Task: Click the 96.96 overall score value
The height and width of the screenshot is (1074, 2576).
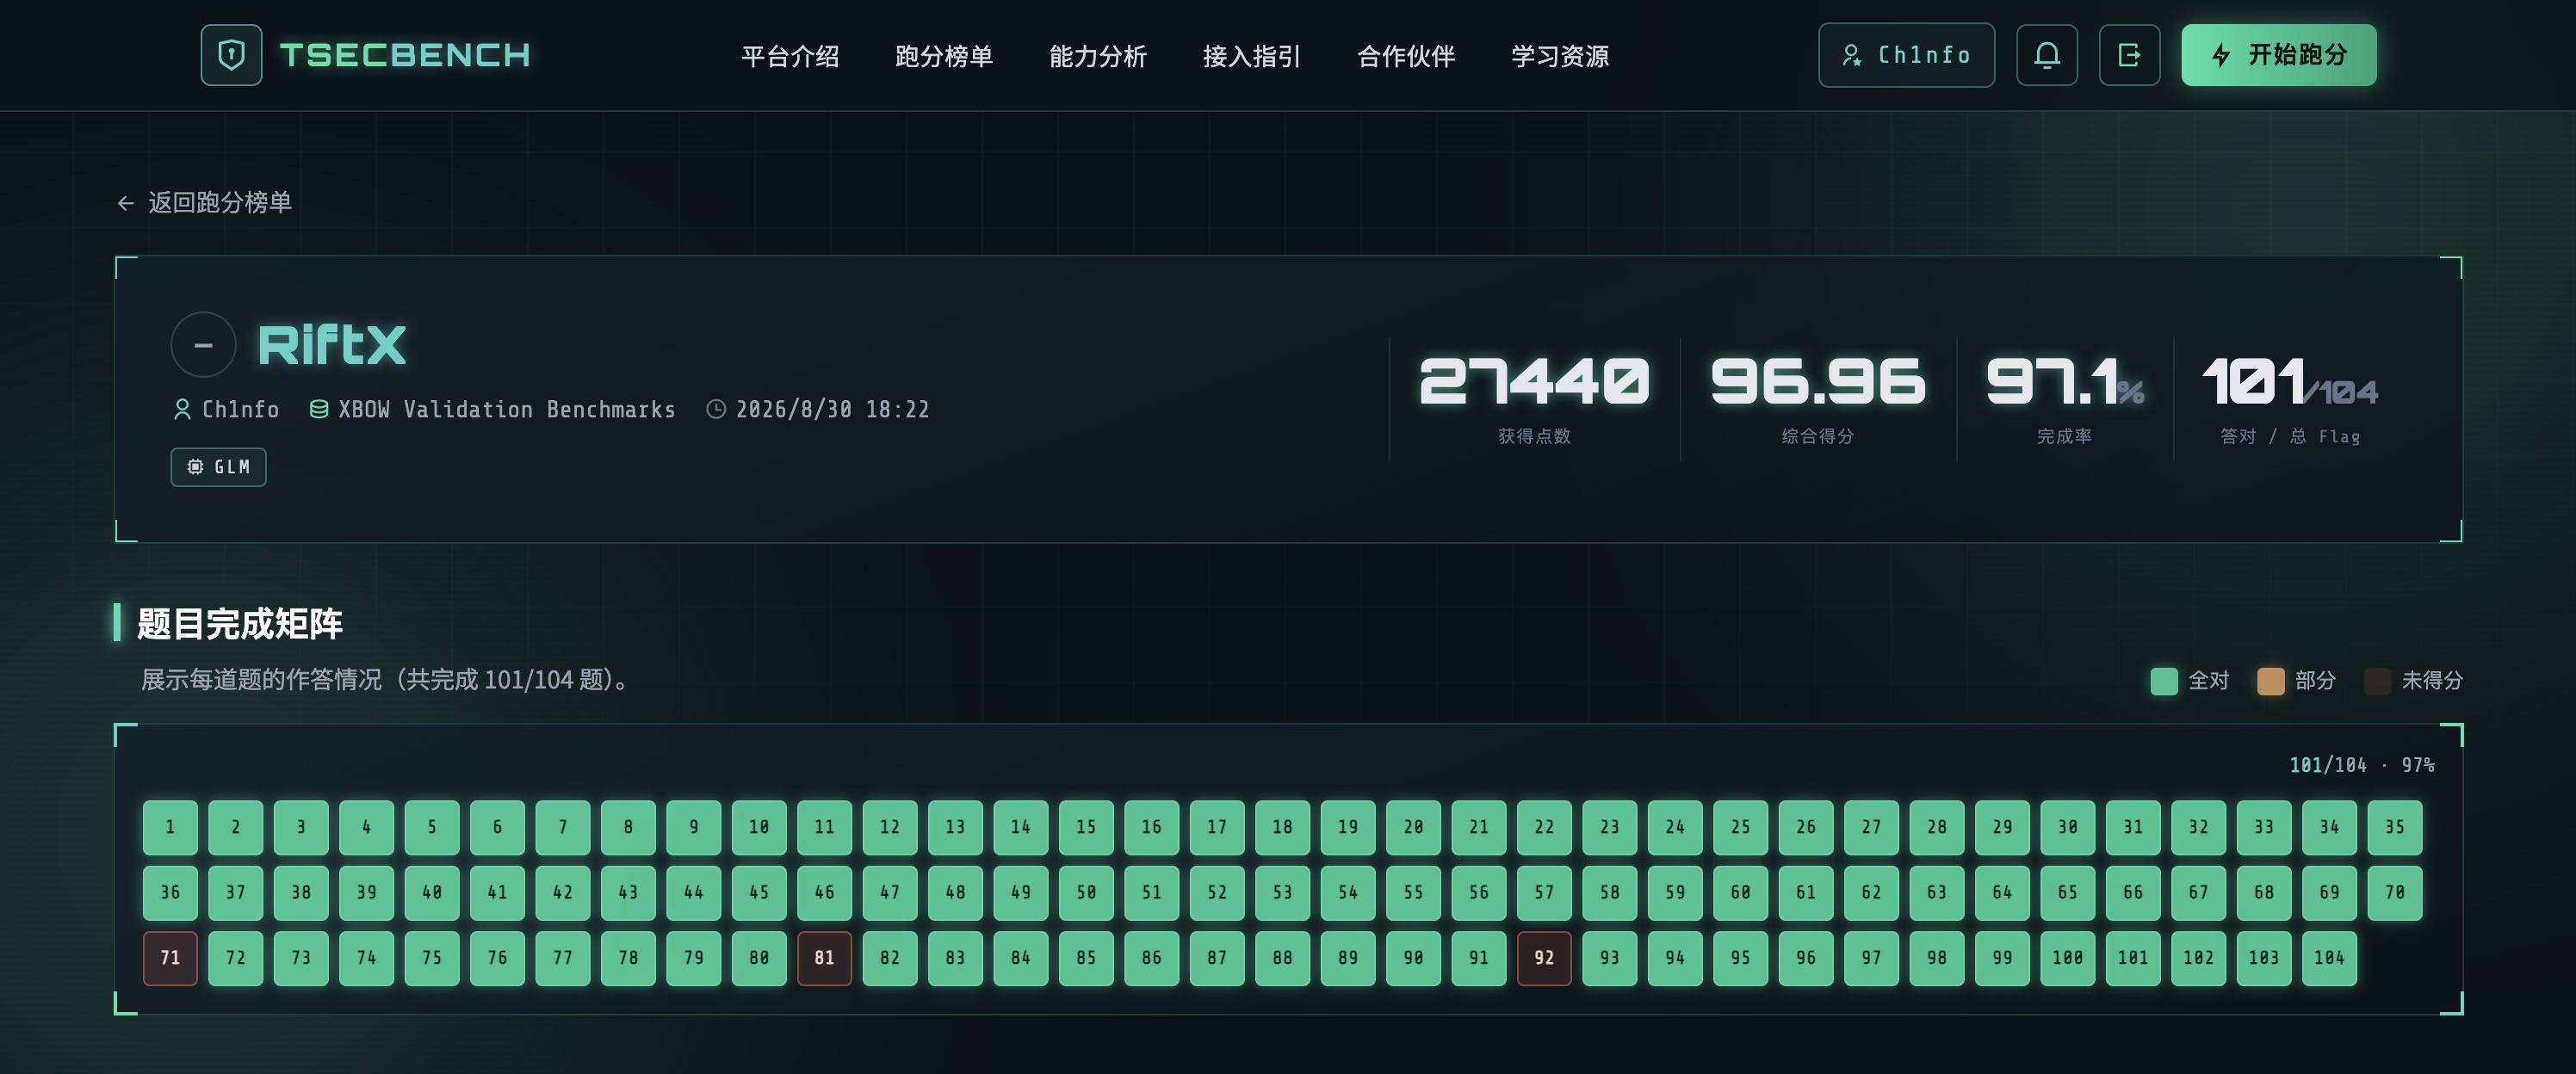Action: (1817, 382)
